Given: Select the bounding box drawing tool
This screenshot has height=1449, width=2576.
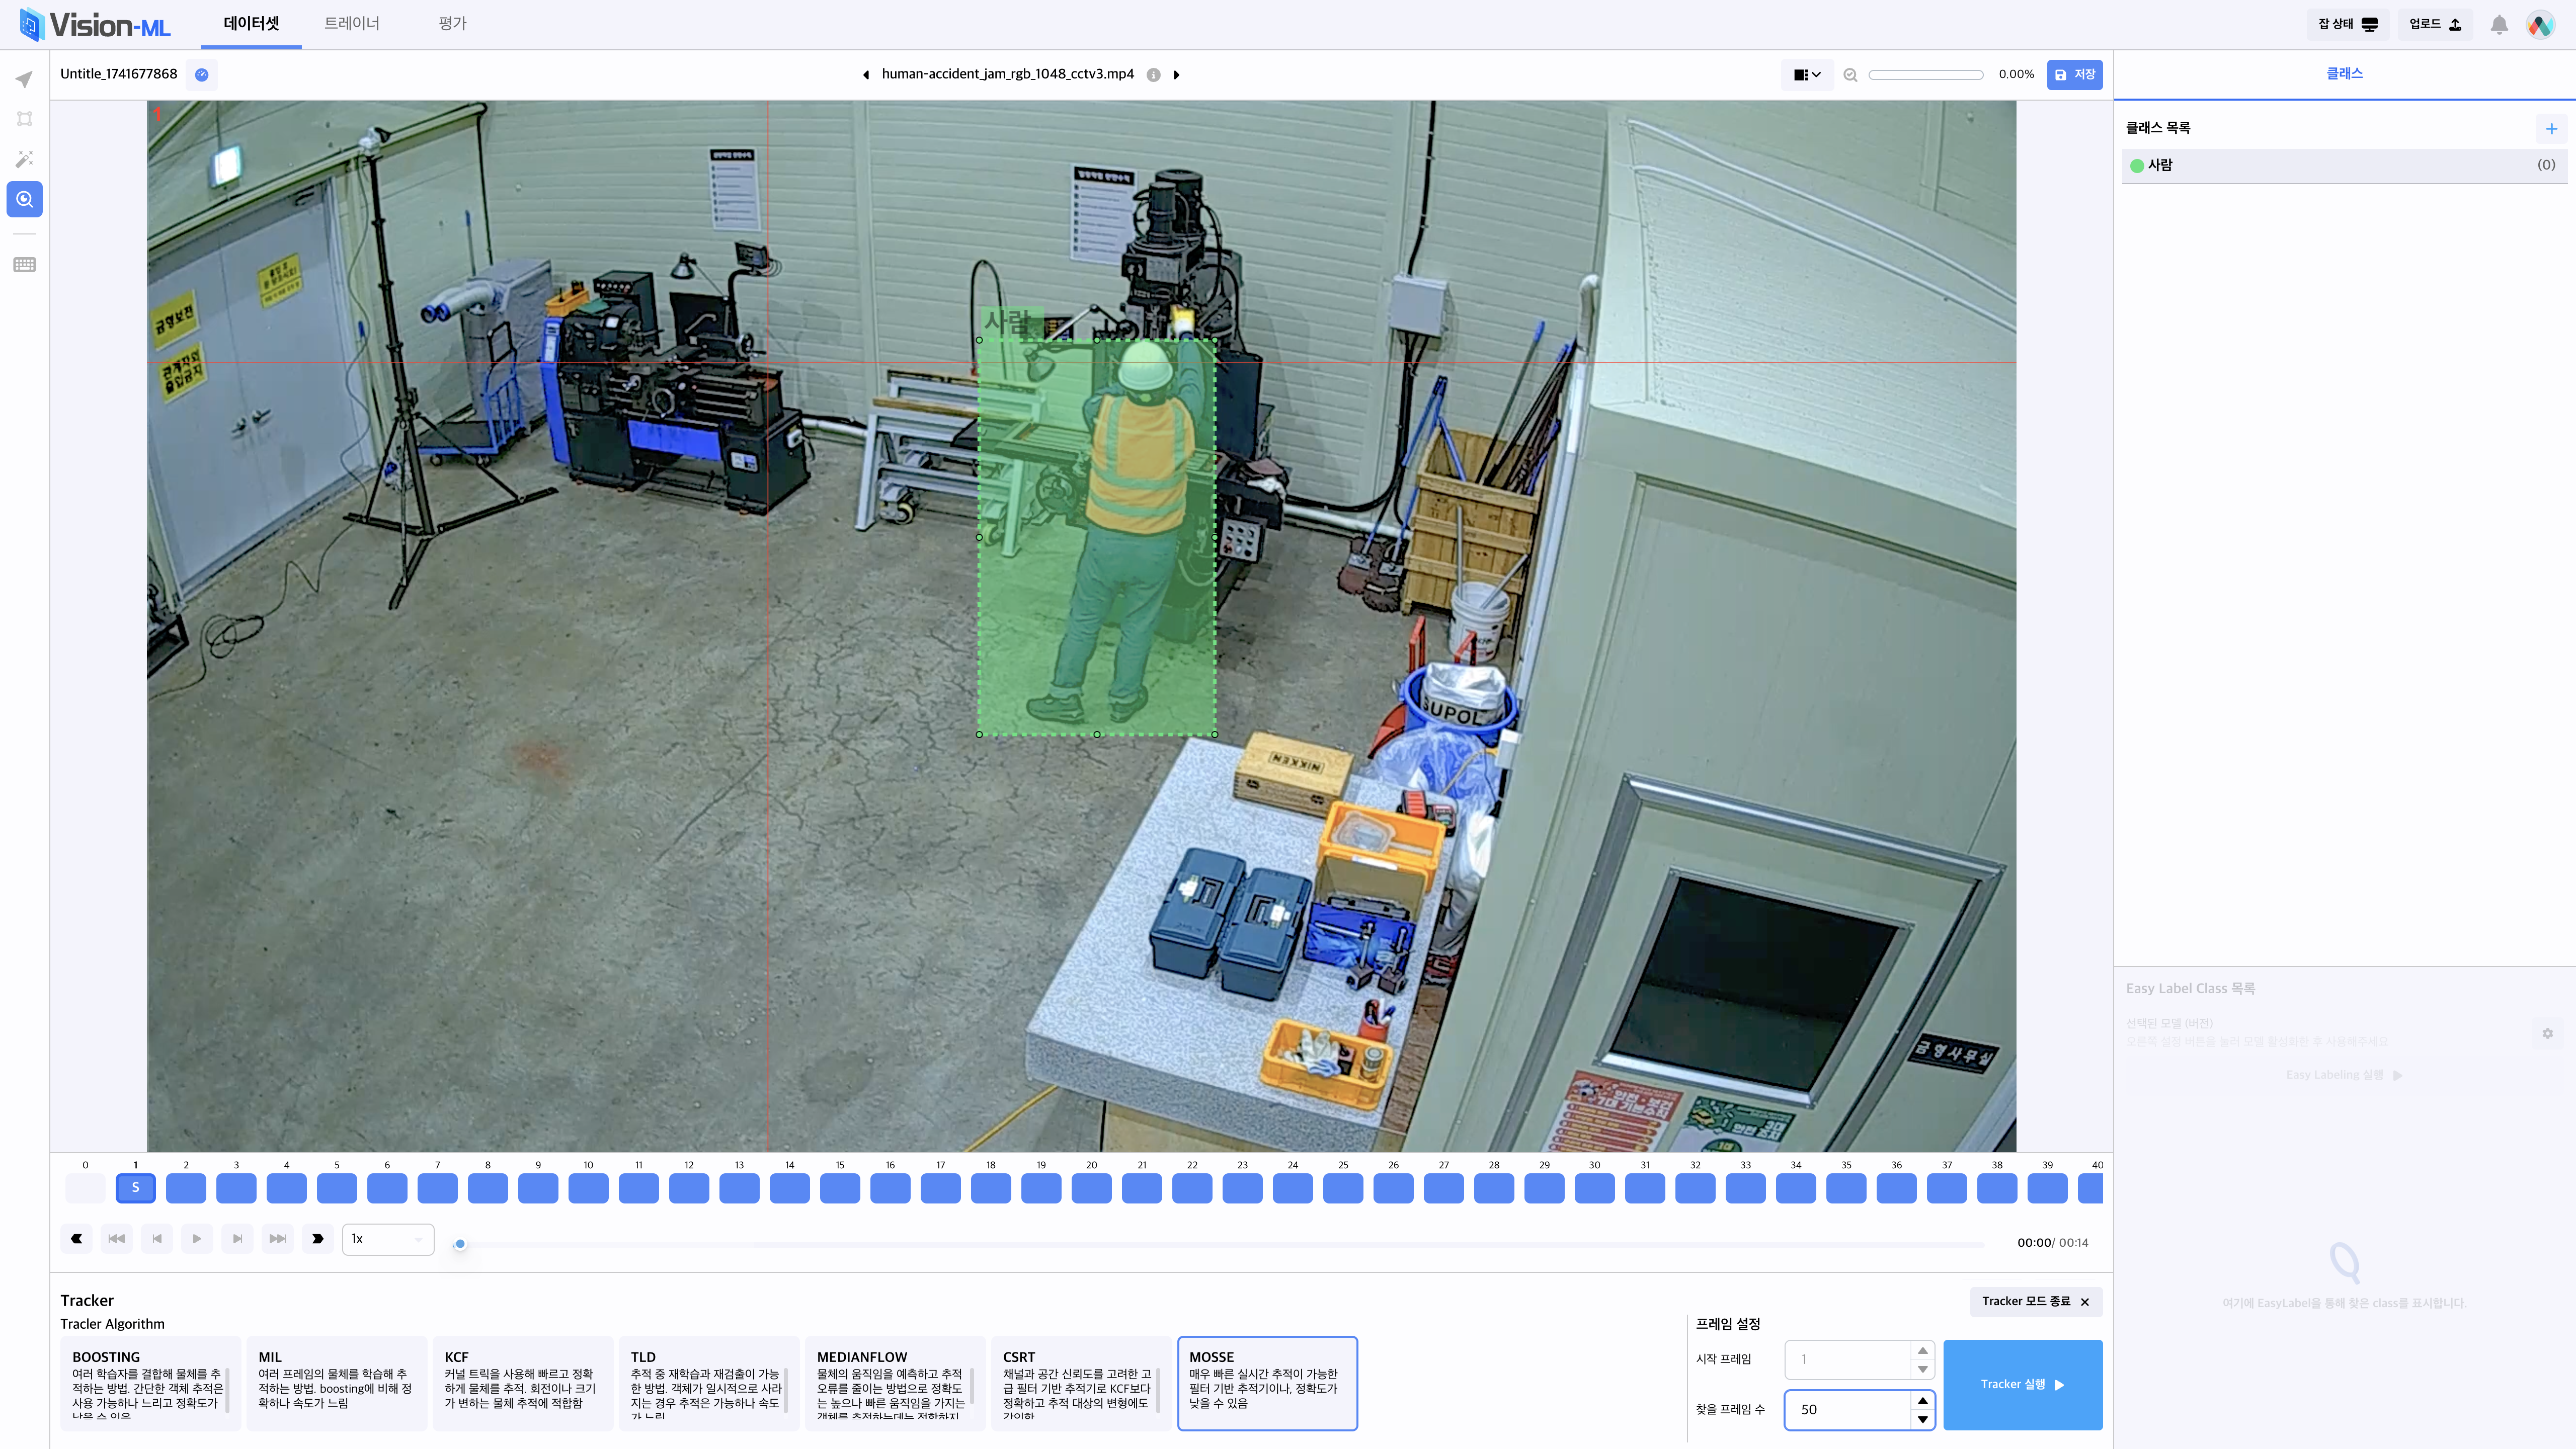Looking at the screenshot, I should pyautogui.click(x=24, y=119).
